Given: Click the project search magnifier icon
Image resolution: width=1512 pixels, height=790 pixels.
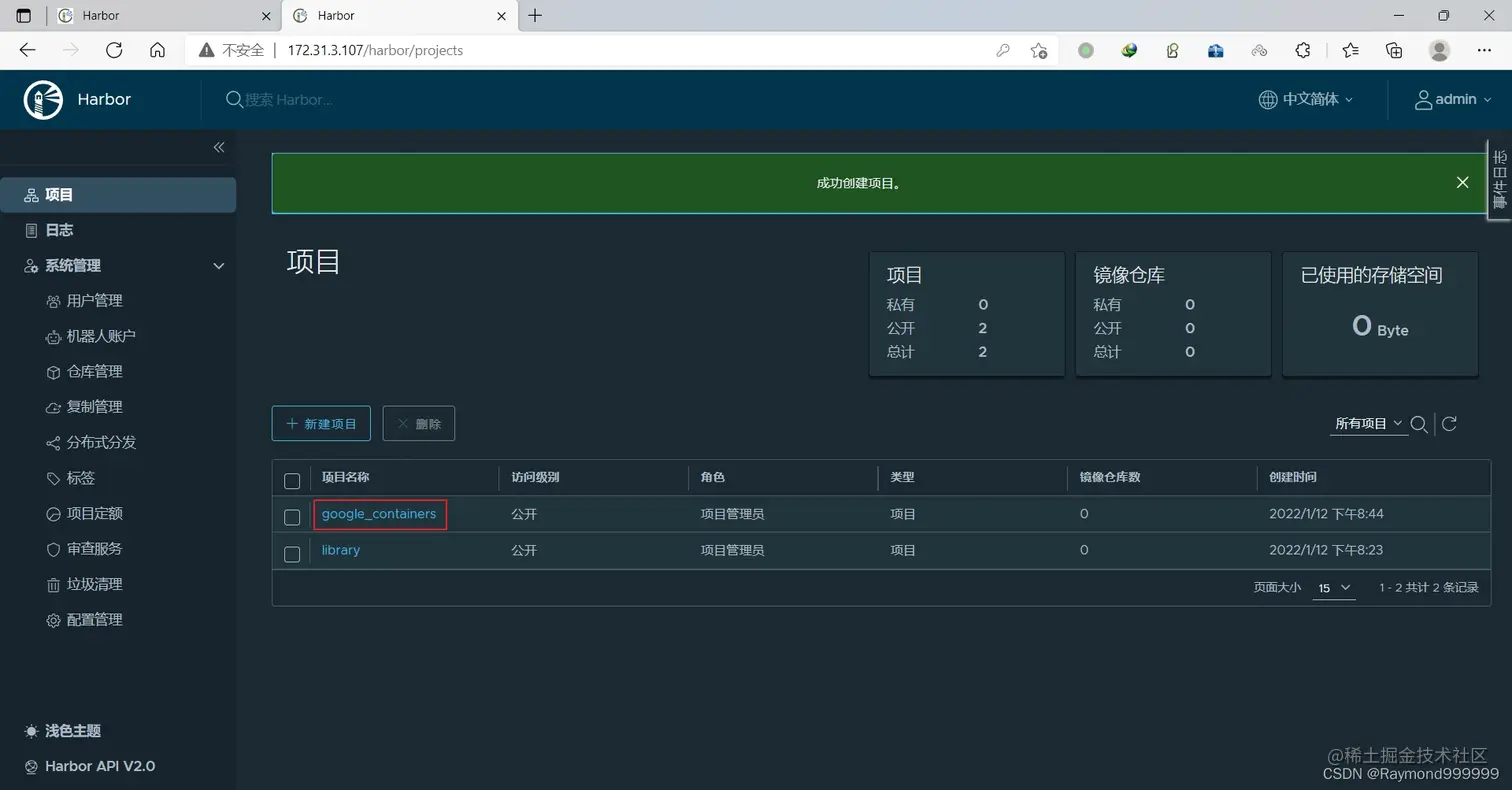Looking at the screenshot, I should [1418, 424].
